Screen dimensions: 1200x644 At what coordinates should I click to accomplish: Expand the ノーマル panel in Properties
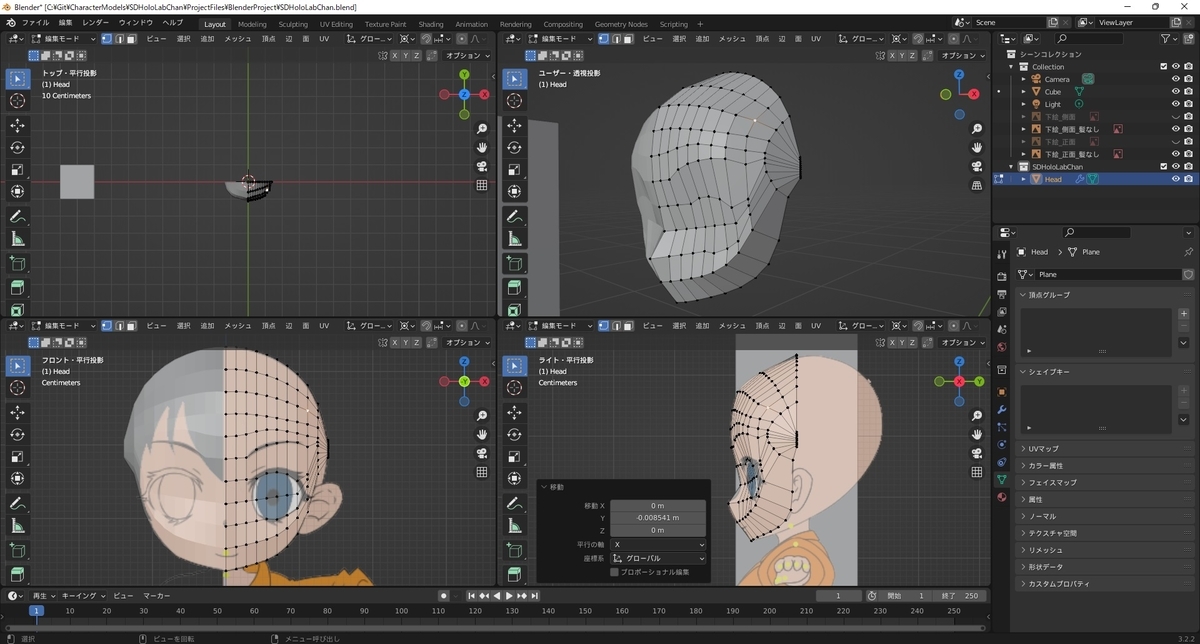point(1105,516)
